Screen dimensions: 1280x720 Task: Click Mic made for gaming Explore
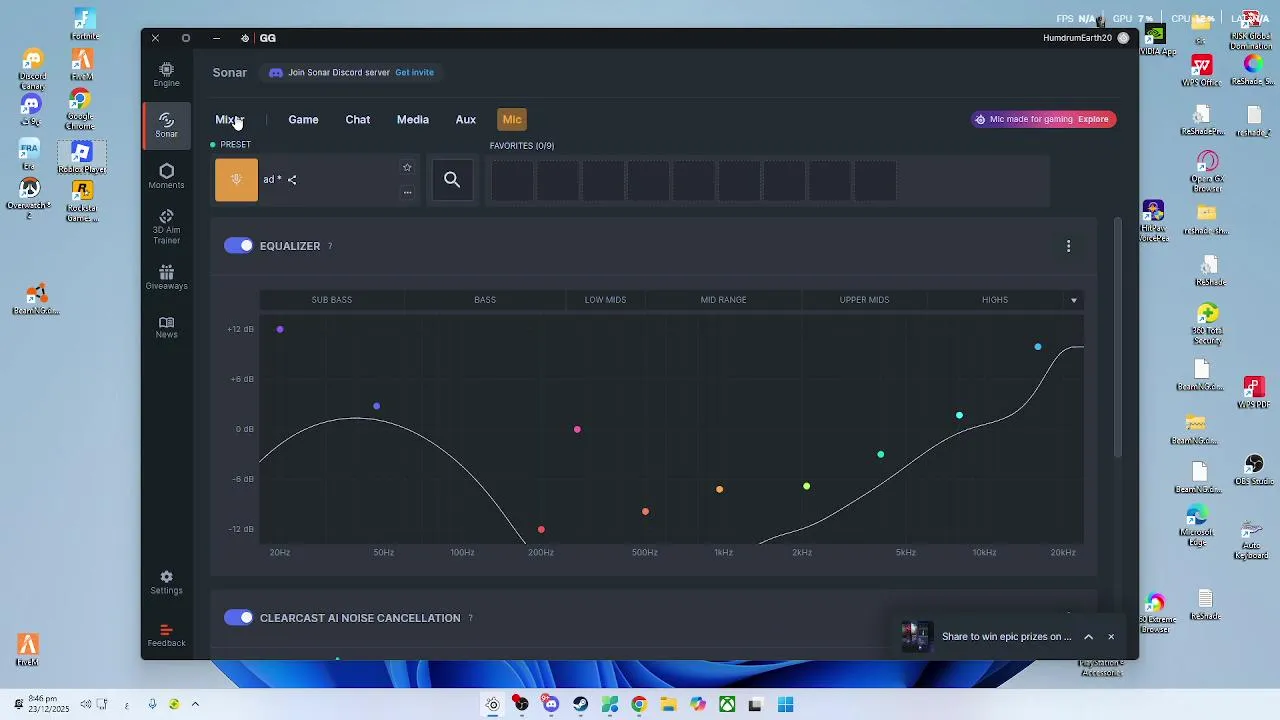point(1043,119)
